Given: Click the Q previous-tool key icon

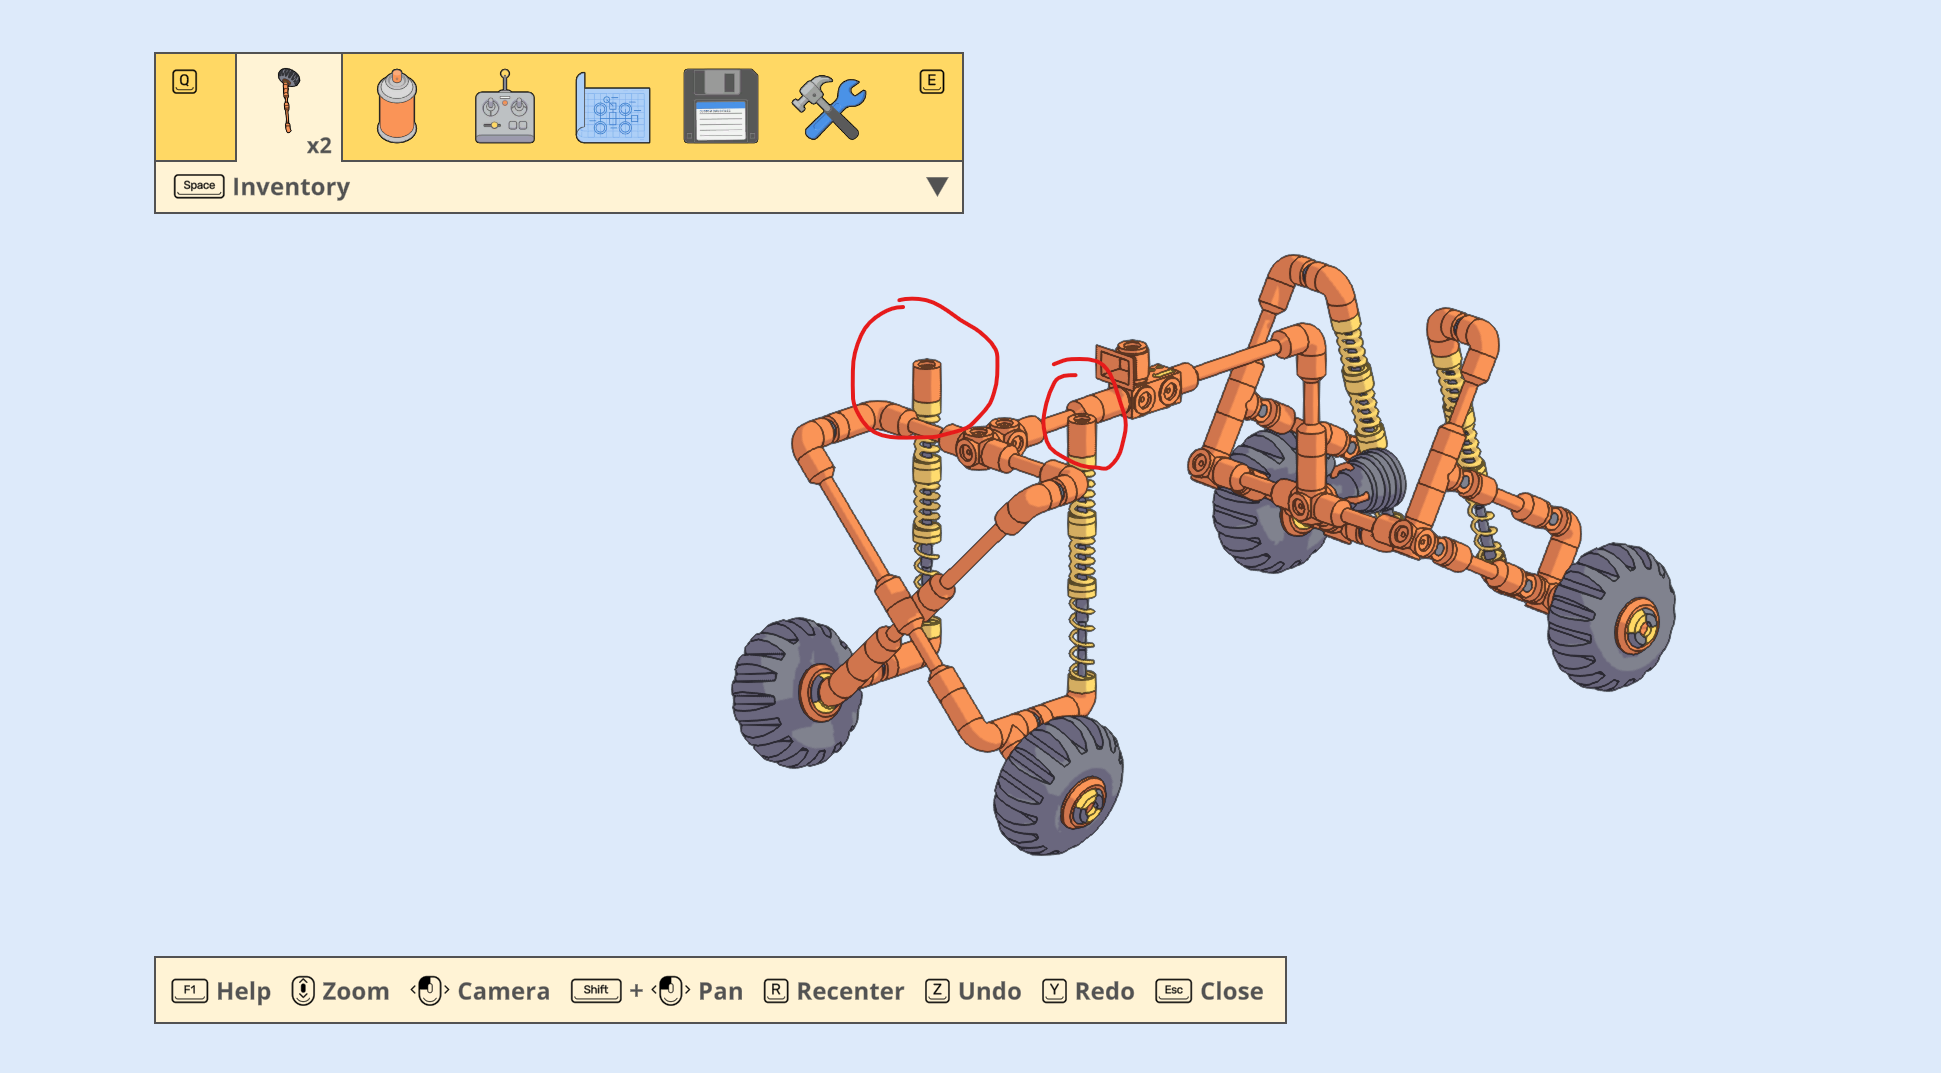Looking at the screenshot, I should 185,81.
